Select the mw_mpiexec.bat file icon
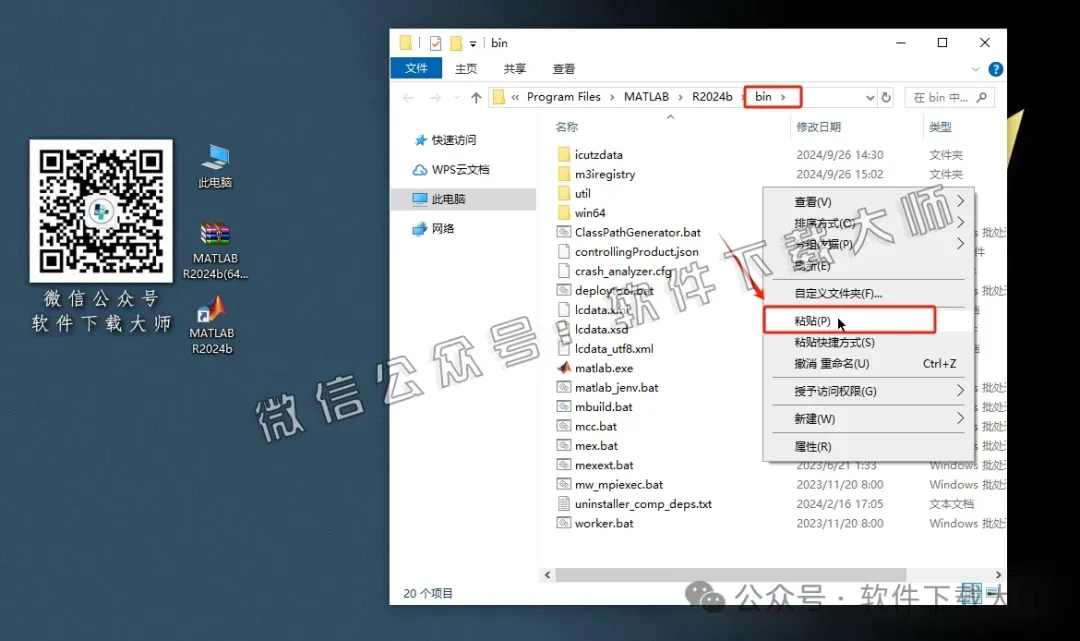Image resolution: width=1080 pixels, height=641 pixels. 564,484
